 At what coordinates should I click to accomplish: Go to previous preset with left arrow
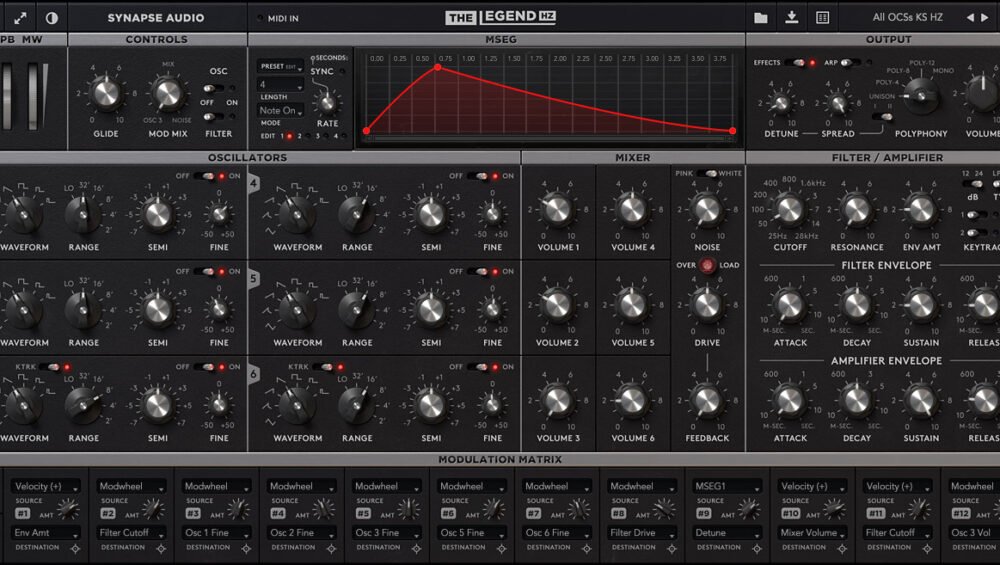(x=970, y=18)
